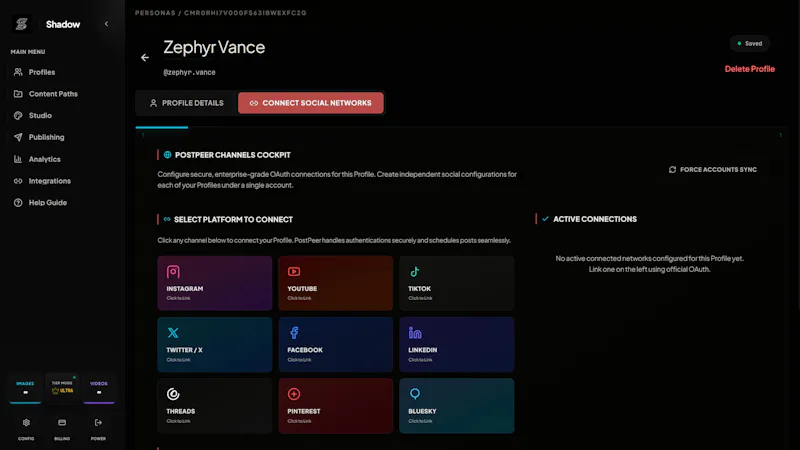
Task: Collapse the sidebar with the chevron
Action: [106, 24]
